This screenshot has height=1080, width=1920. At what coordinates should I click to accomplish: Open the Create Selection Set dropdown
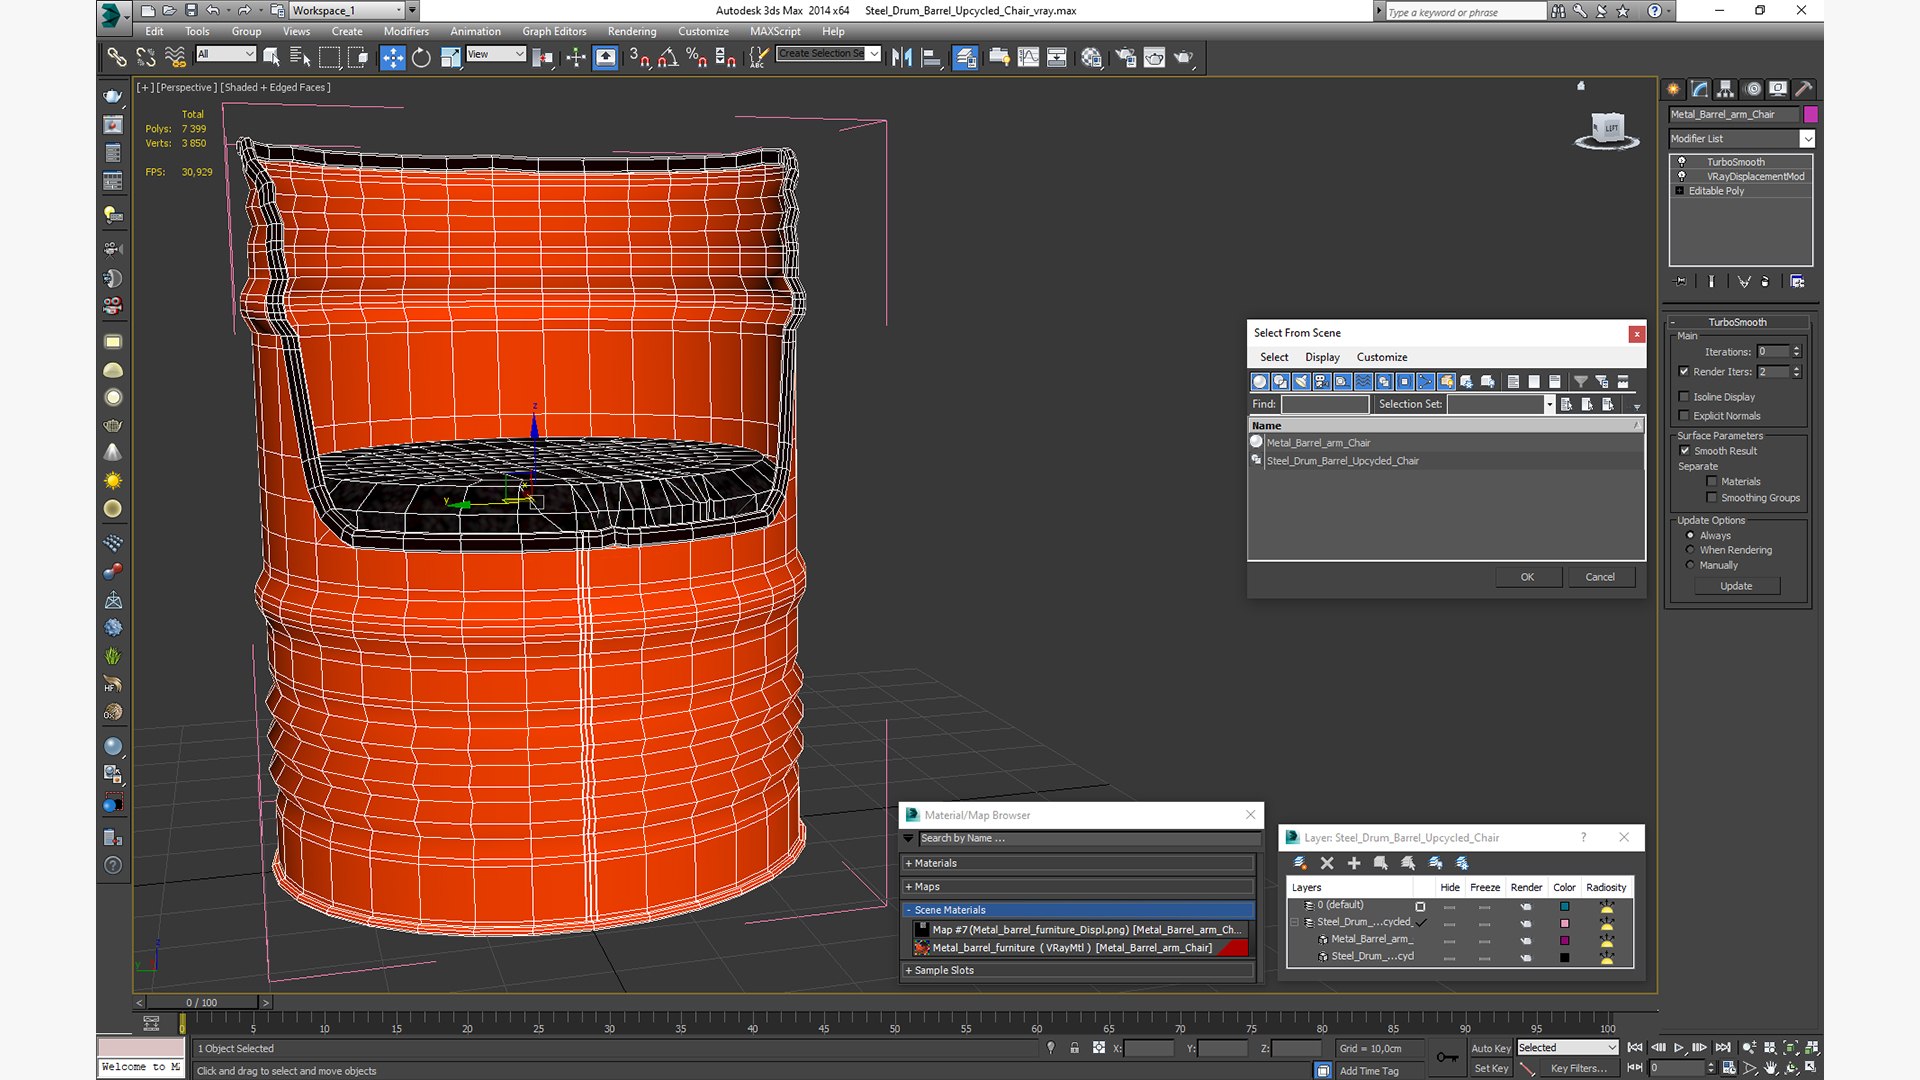(x=829, y=54)
